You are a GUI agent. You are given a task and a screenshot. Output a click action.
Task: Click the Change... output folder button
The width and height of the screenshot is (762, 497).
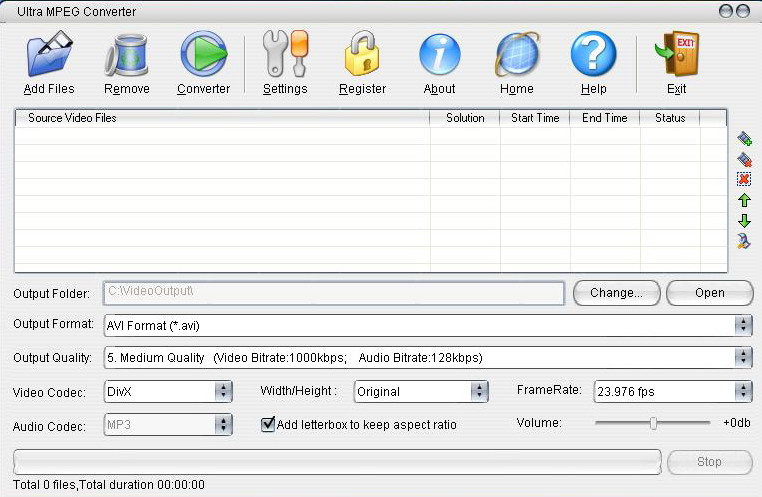tap(616, 293)
